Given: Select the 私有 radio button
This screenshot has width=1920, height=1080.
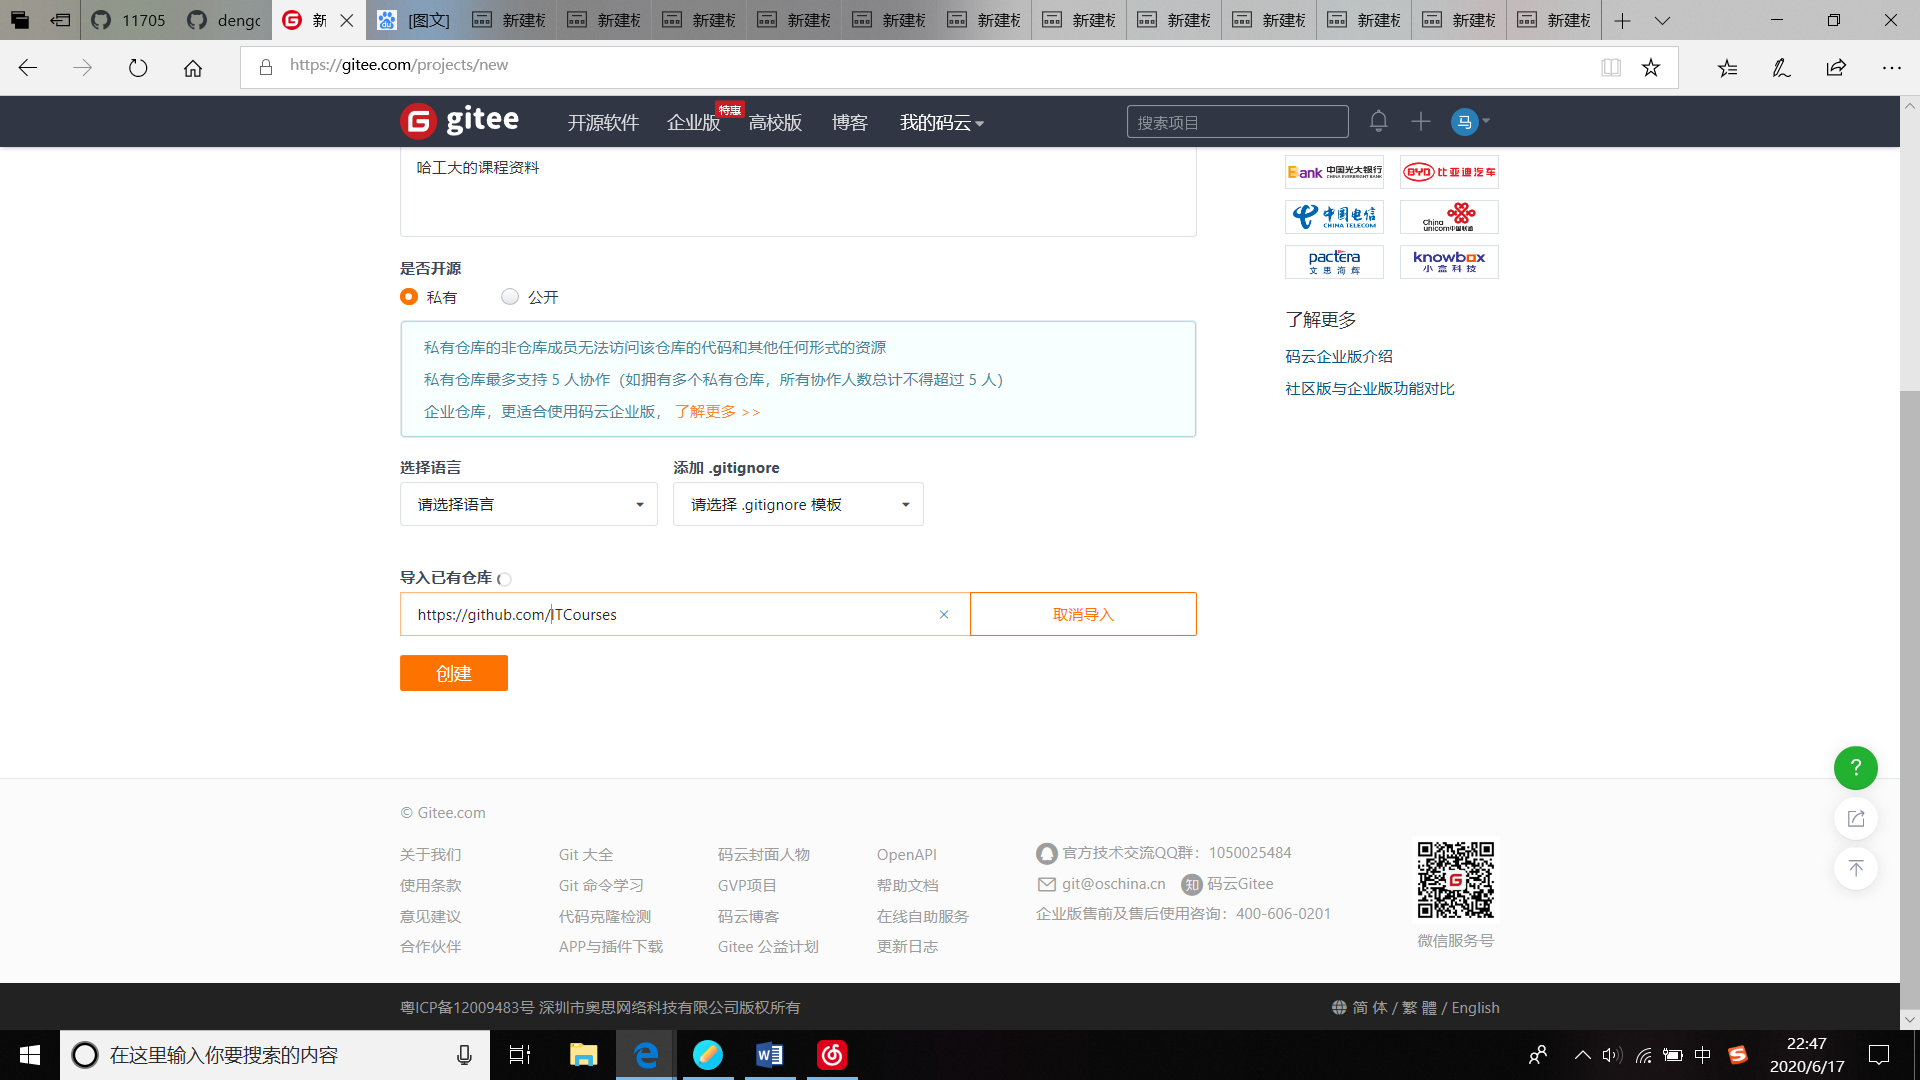Looking at the screenshot, I should coord(409,297).
